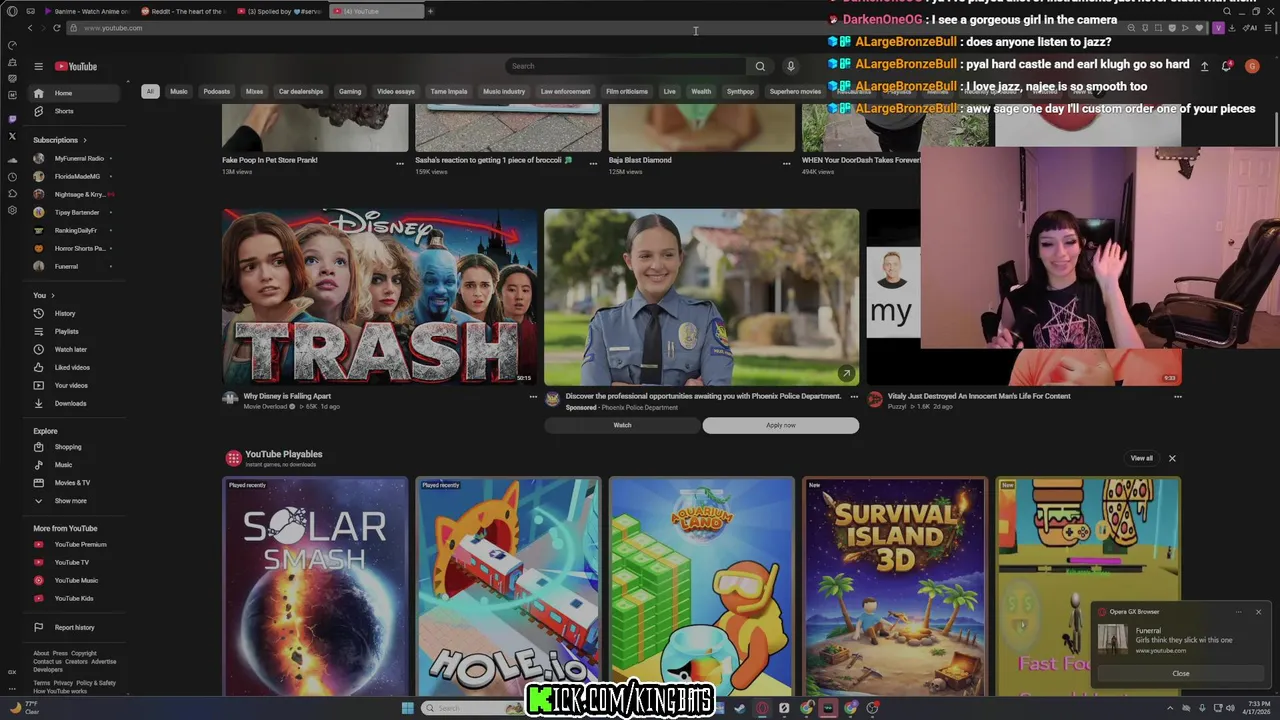Open Watch later in sidebar
The image size is (1280, 720).
72,349
